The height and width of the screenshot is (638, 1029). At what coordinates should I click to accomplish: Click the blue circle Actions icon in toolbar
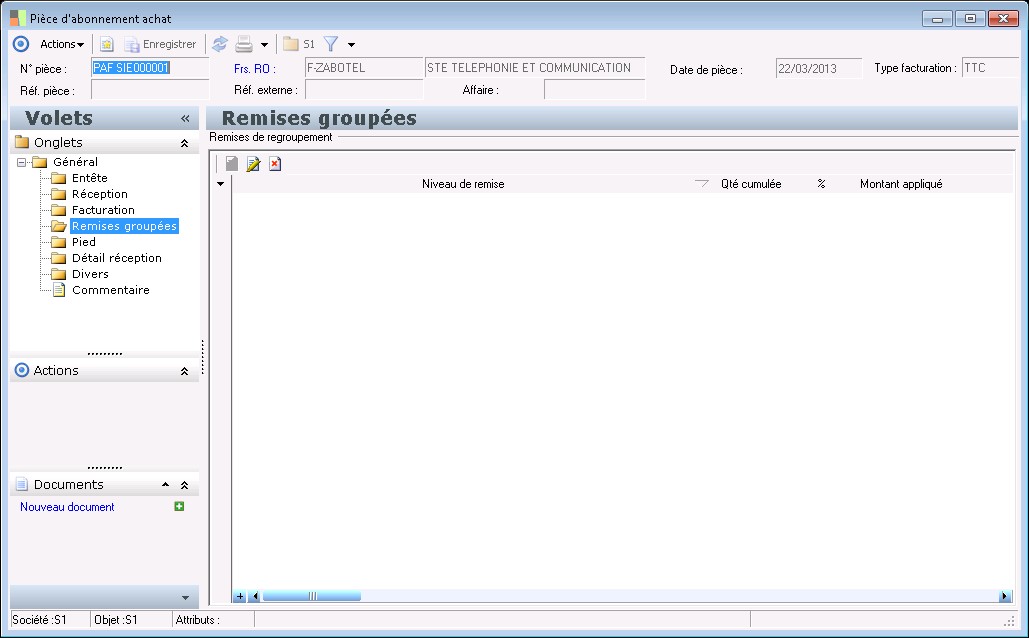[x=21, y=44]
